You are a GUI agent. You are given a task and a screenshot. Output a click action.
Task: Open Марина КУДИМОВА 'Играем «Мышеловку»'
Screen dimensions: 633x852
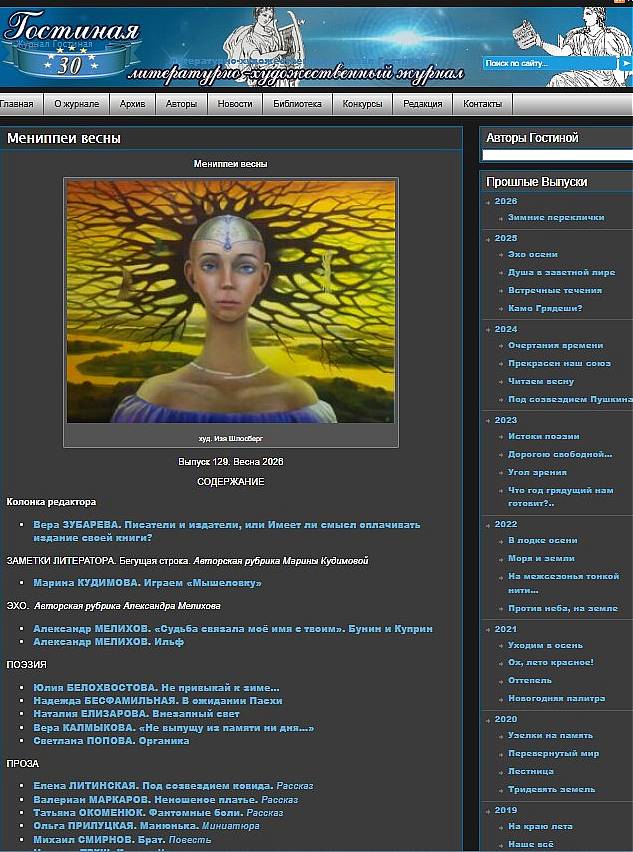click(x=147, y=582)
